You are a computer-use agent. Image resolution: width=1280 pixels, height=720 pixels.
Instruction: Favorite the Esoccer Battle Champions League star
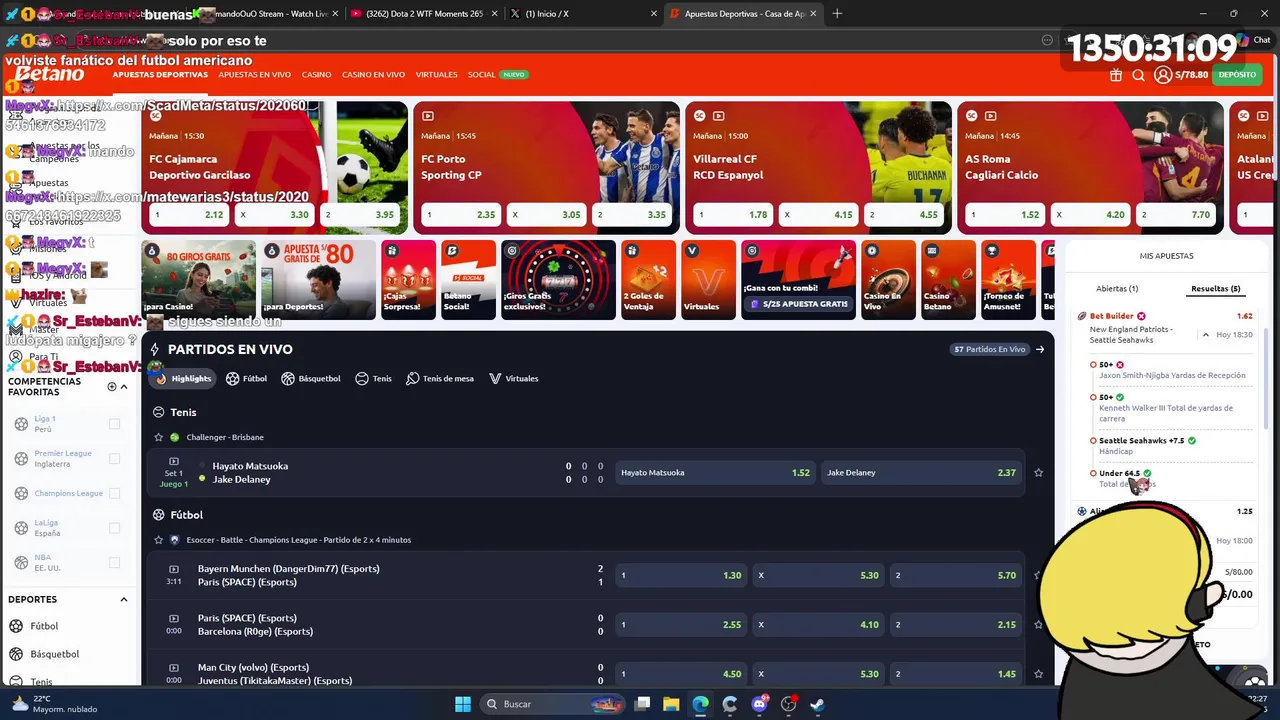pos(158,540)
